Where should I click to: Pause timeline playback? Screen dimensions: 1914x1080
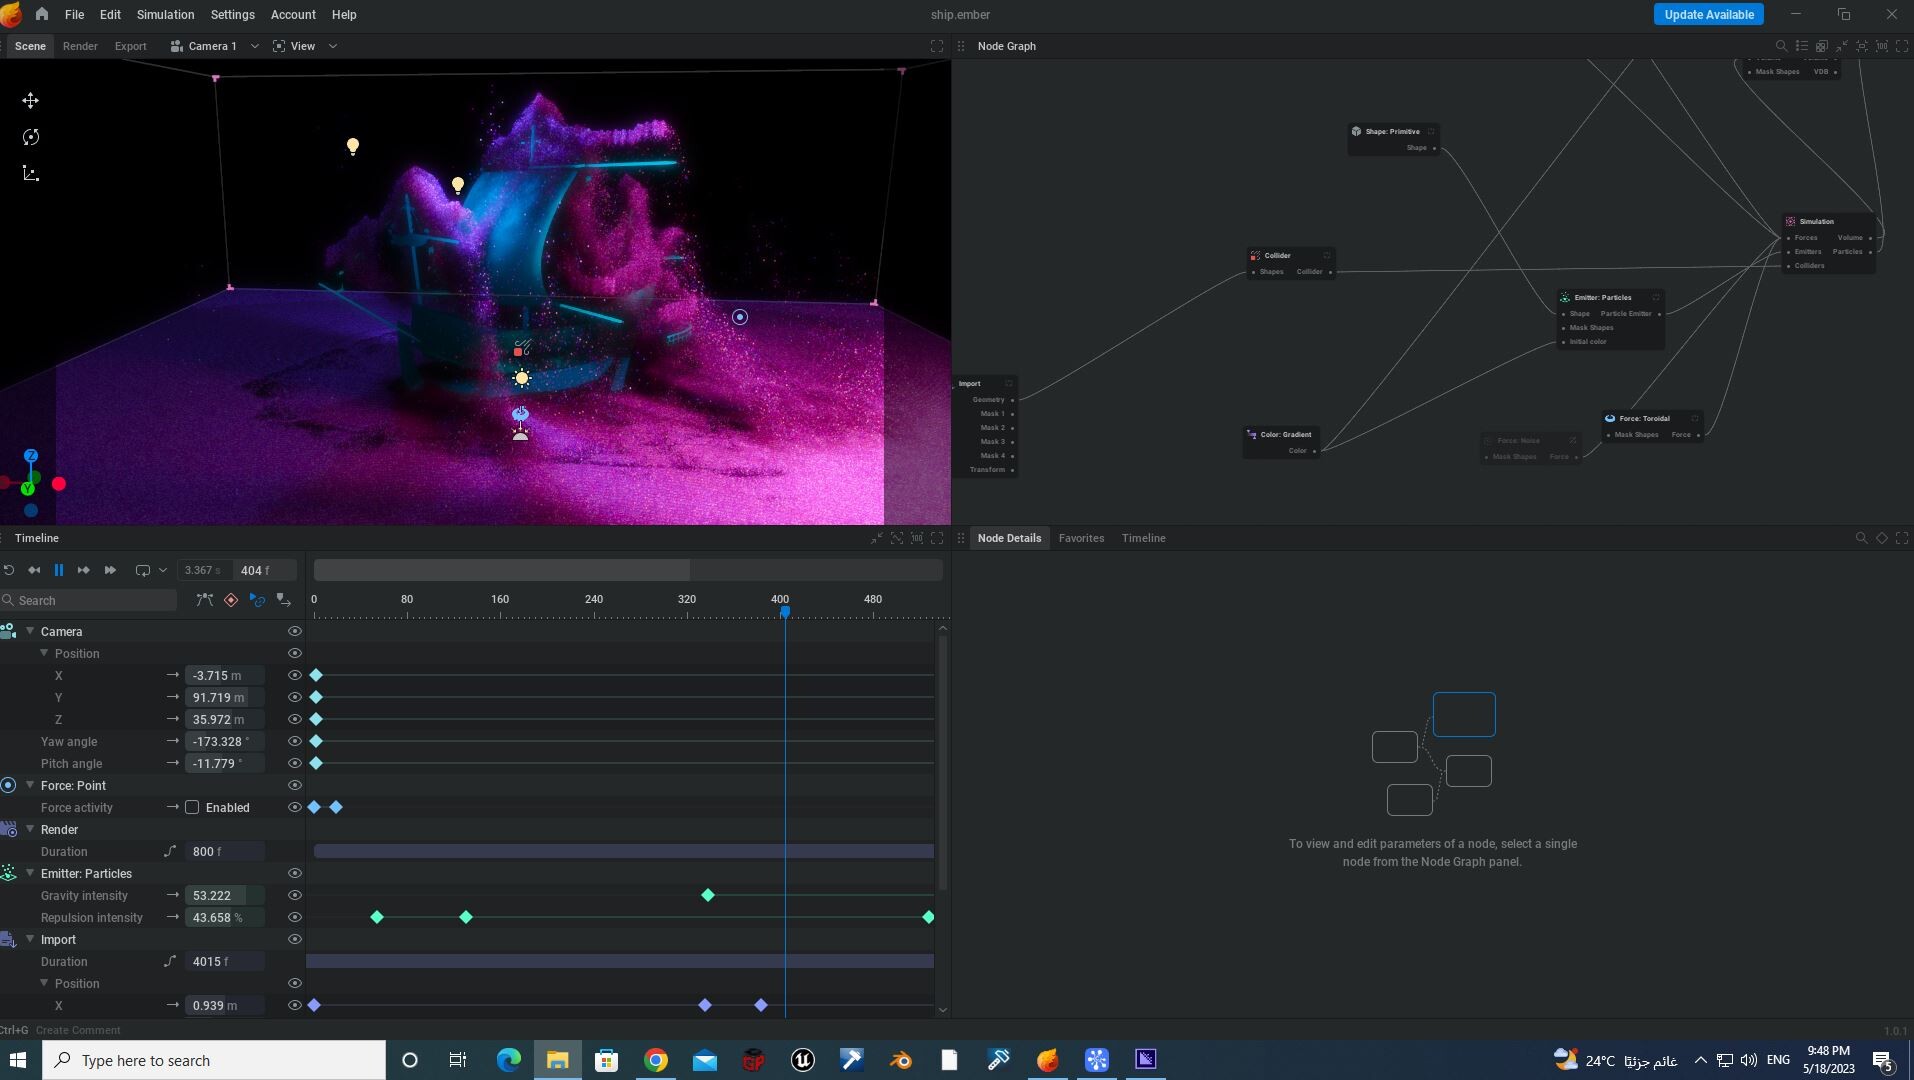tap(59, 570)
